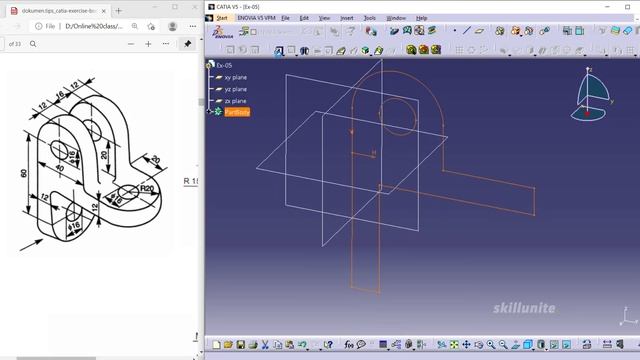Select the Ex-05 root tree node
The width and height of the screenshot is (640, 360).
point(224,65)
